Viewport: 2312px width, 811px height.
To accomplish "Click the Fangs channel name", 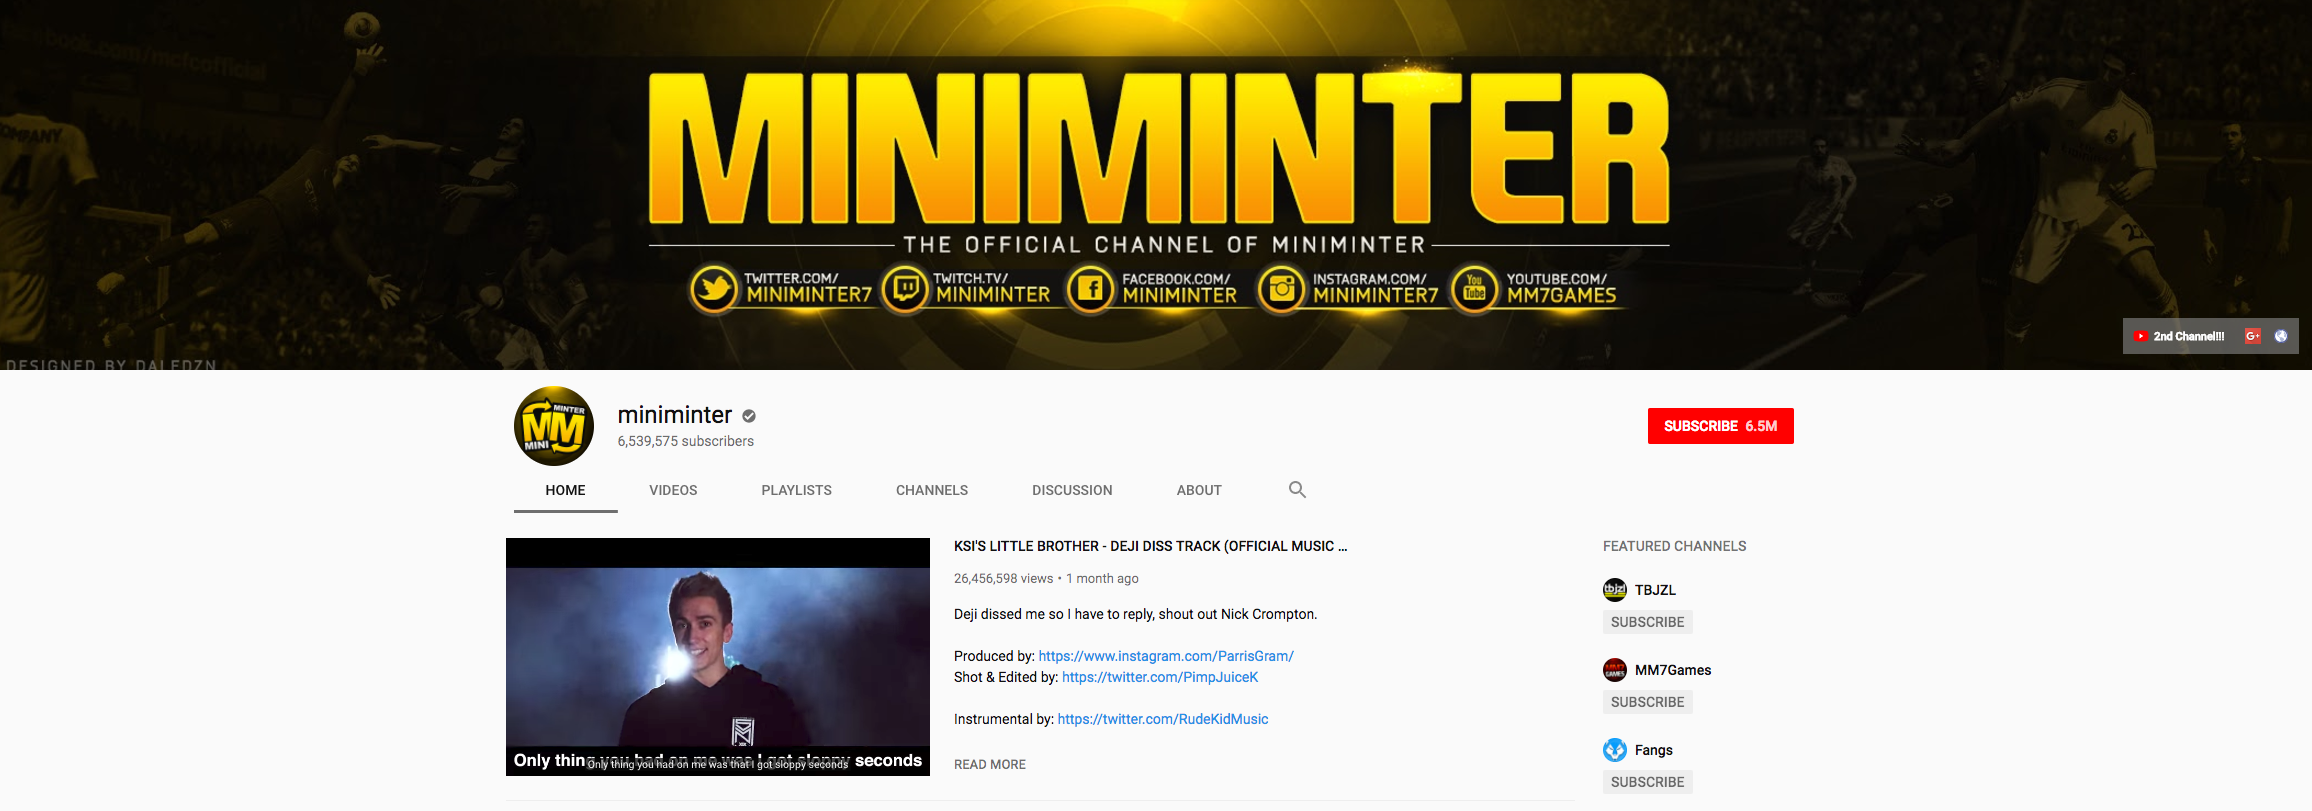I will [1654, 750].
